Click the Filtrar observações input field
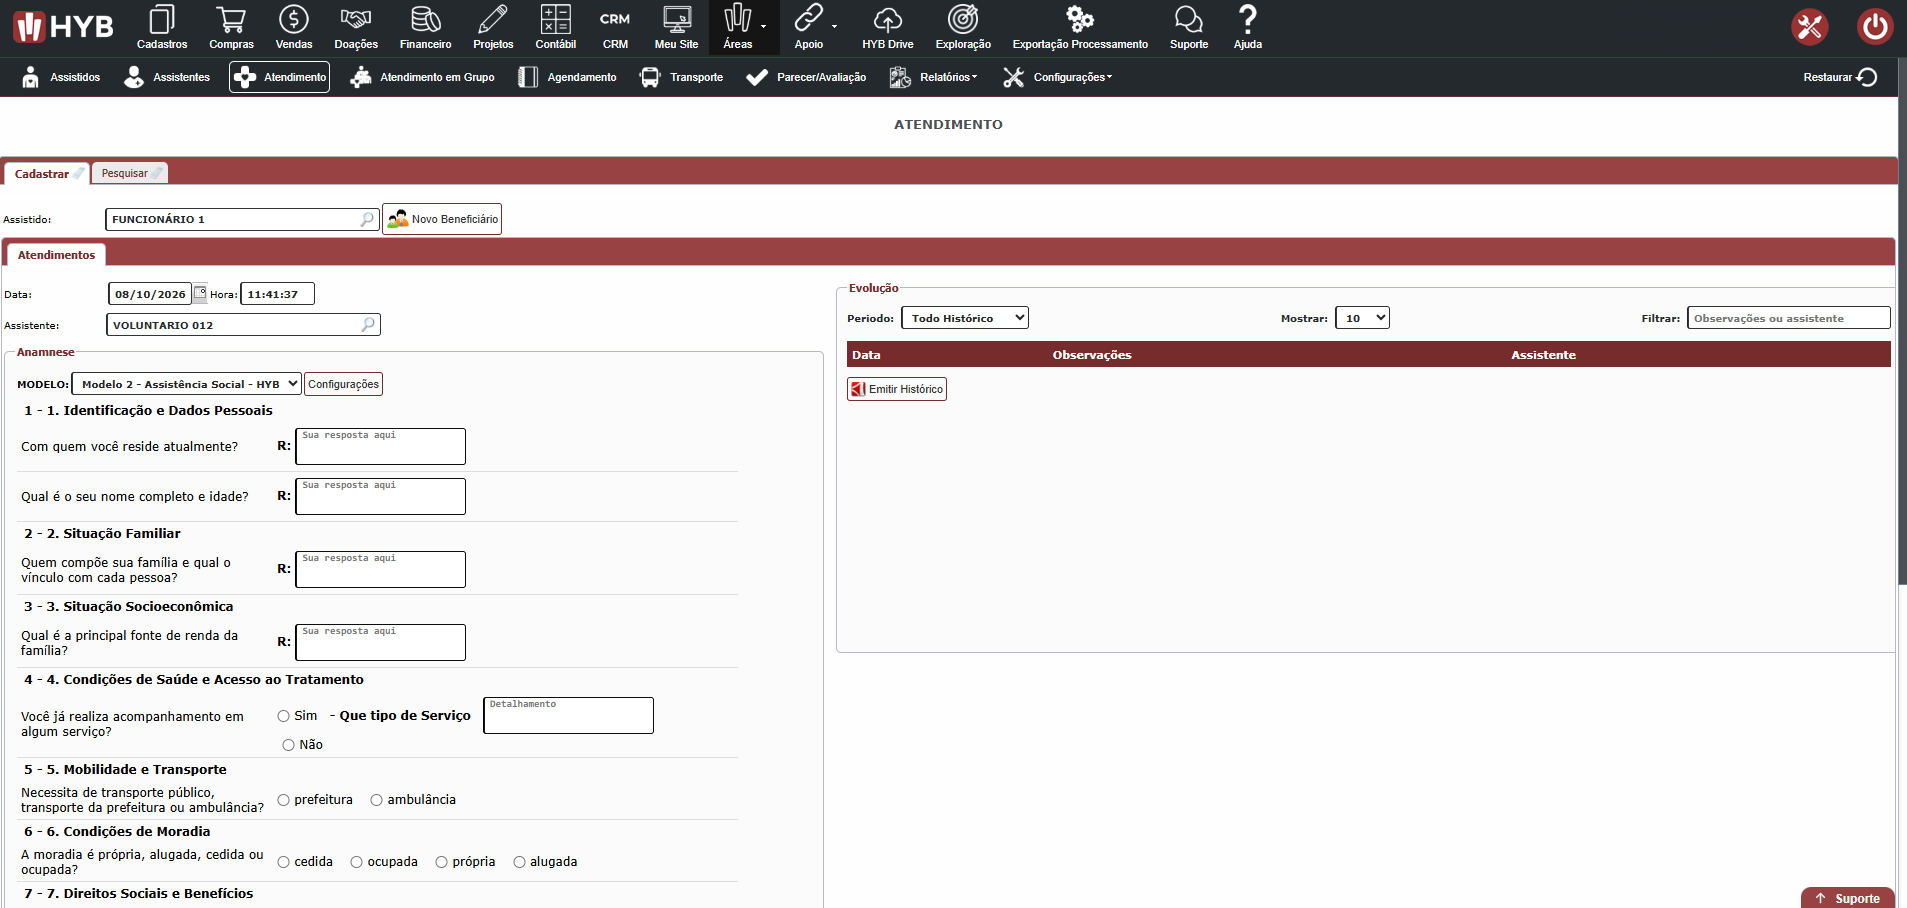The width and height of the screenshot is (1907, 908). click(1789, 318)
